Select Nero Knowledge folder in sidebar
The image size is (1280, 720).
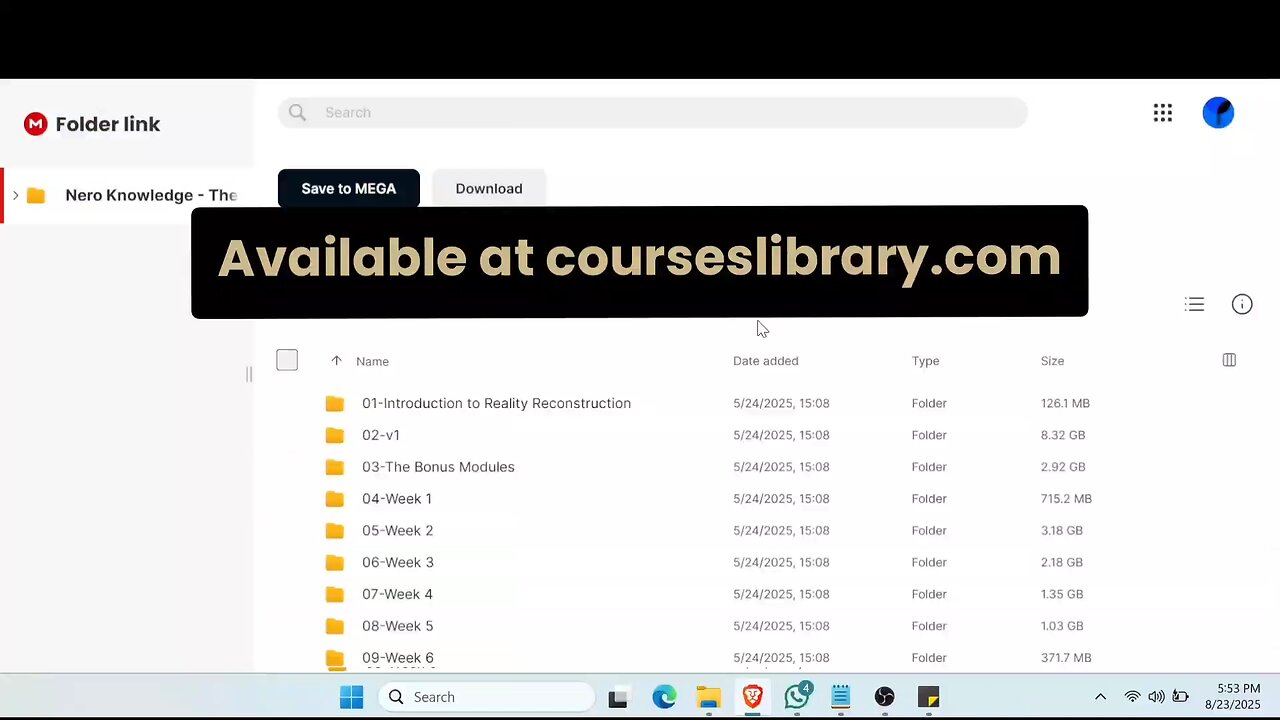tap(127, 195)
